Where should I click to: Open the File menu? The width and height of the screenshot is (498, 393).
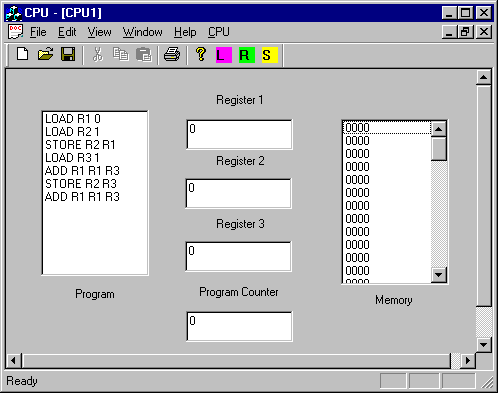click(38, 32)
